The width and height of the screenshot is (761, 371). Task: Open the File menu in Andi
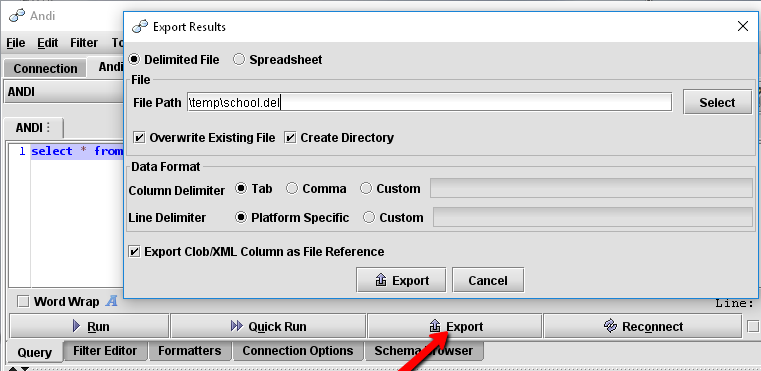click(x=16, y=43)
